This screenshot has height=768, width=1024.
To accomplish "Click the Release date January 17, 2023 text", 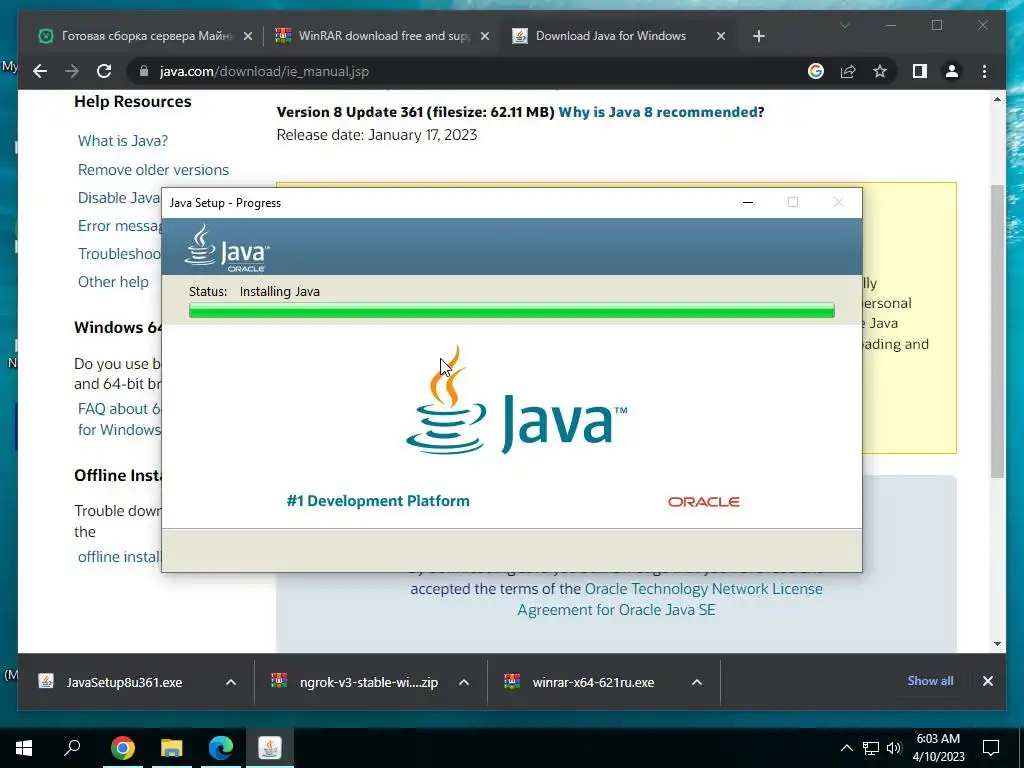I will click(377, 135).
